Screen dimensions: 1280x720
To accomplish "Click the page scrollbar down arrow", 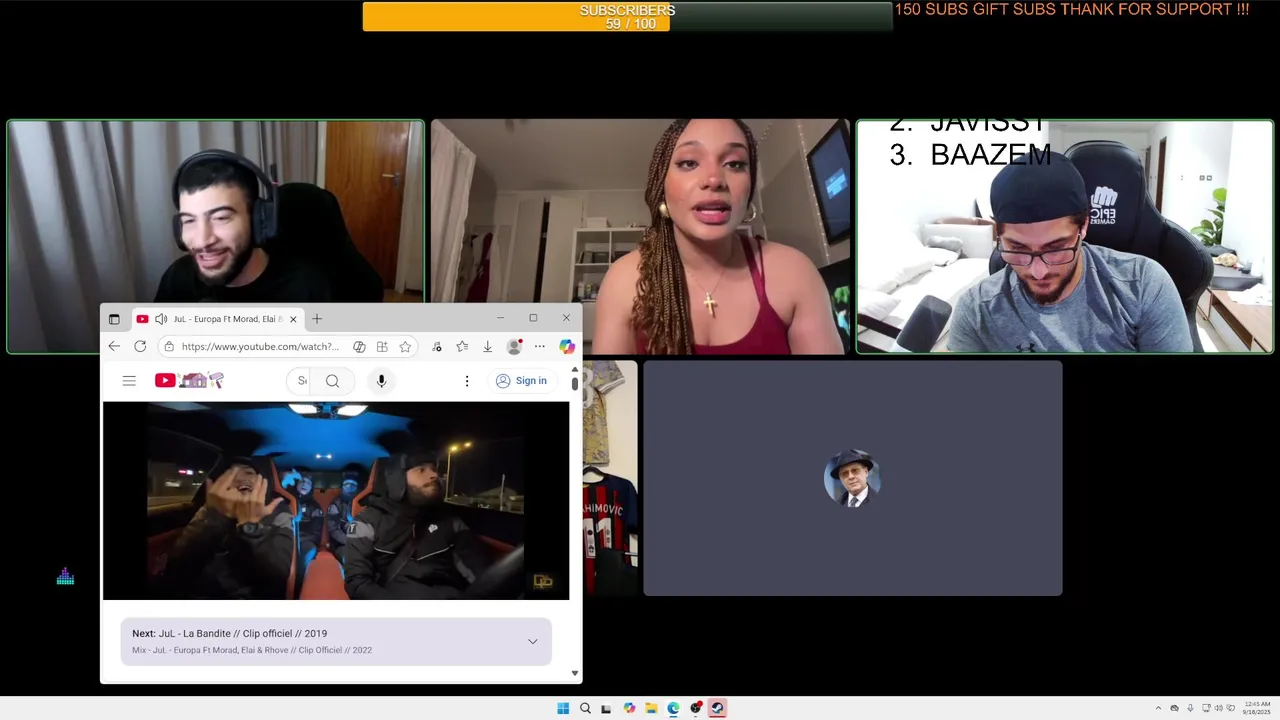I will coord(575,674).
